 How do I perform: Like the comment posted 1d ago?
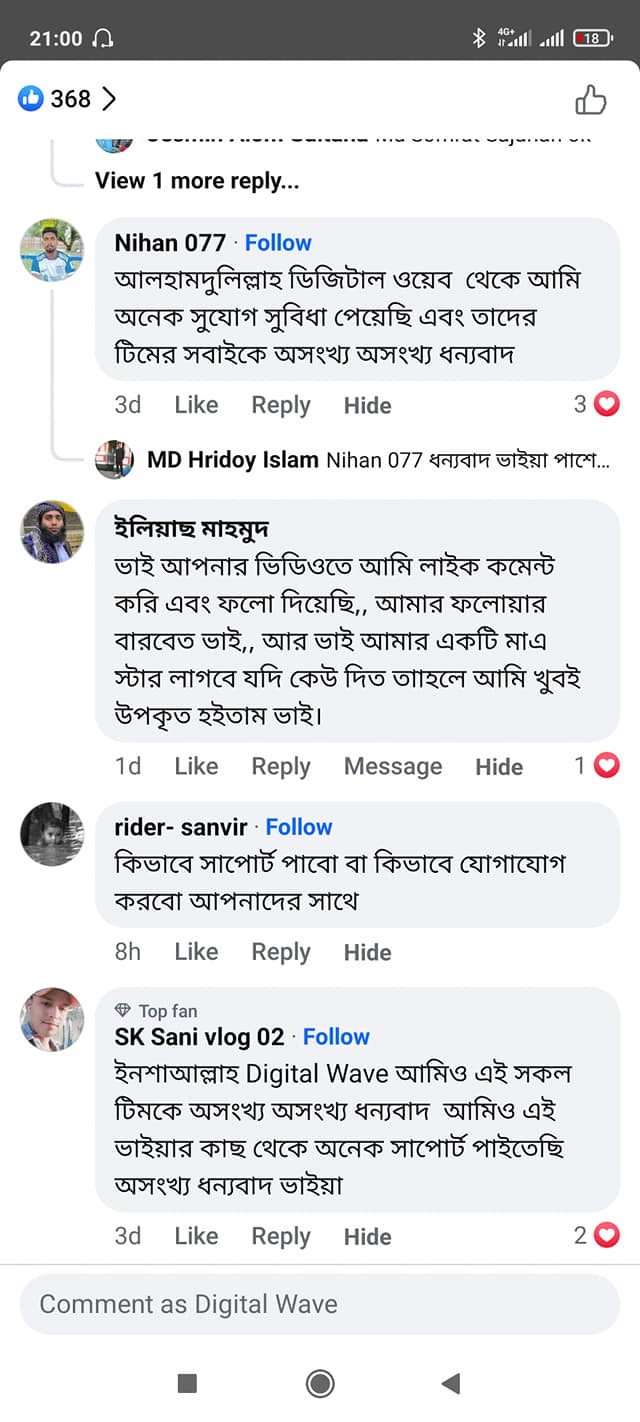click(x=196, y=766)
